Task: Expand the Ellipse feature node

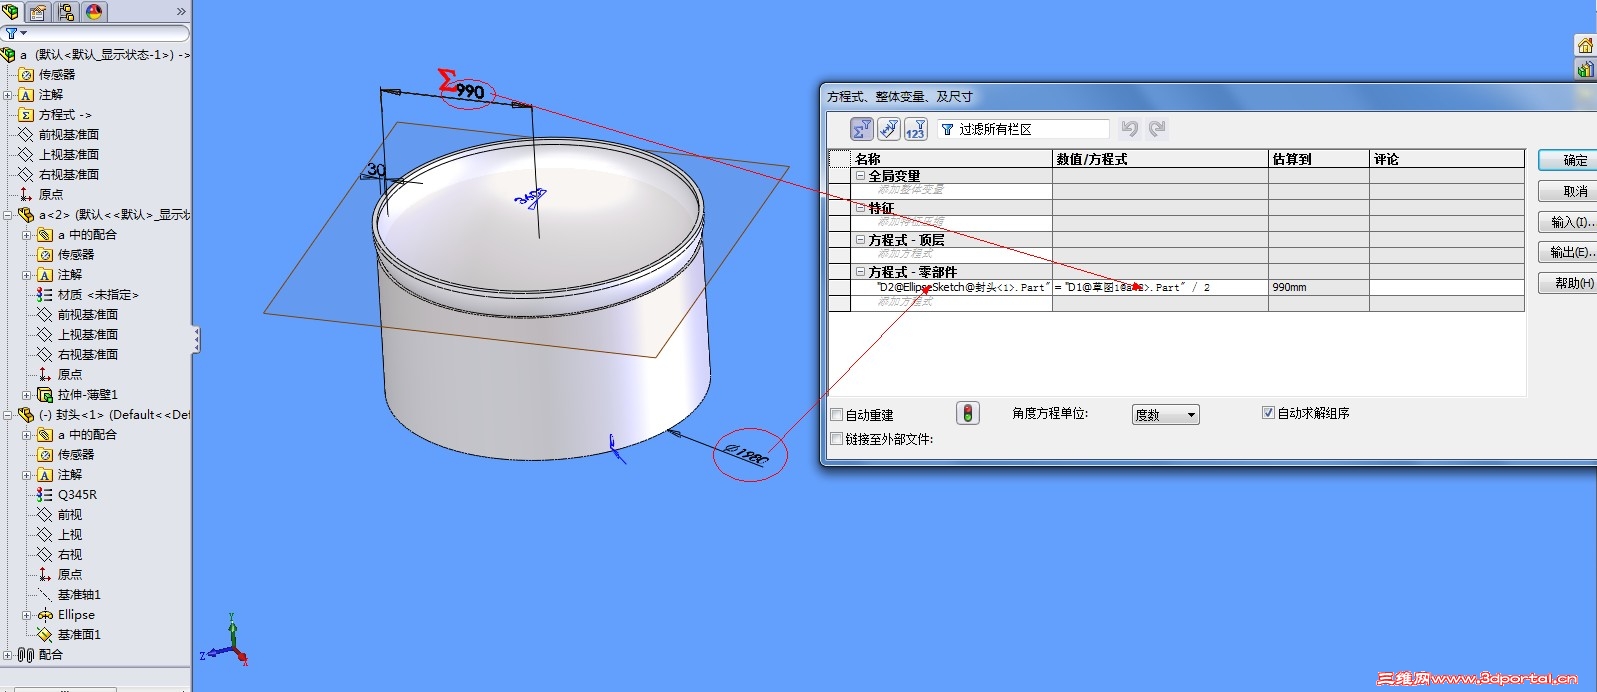Action: [x=27, y=615]
